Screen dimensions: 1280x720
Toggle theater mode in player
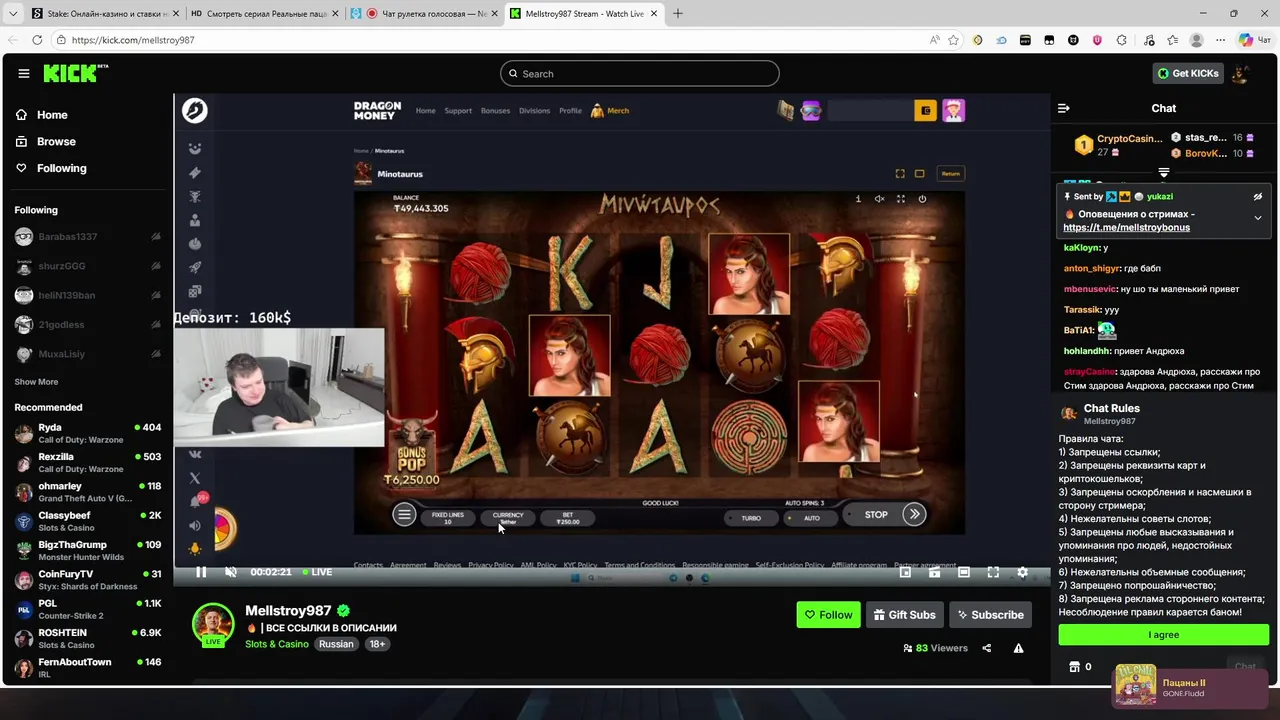pos(964,572)
